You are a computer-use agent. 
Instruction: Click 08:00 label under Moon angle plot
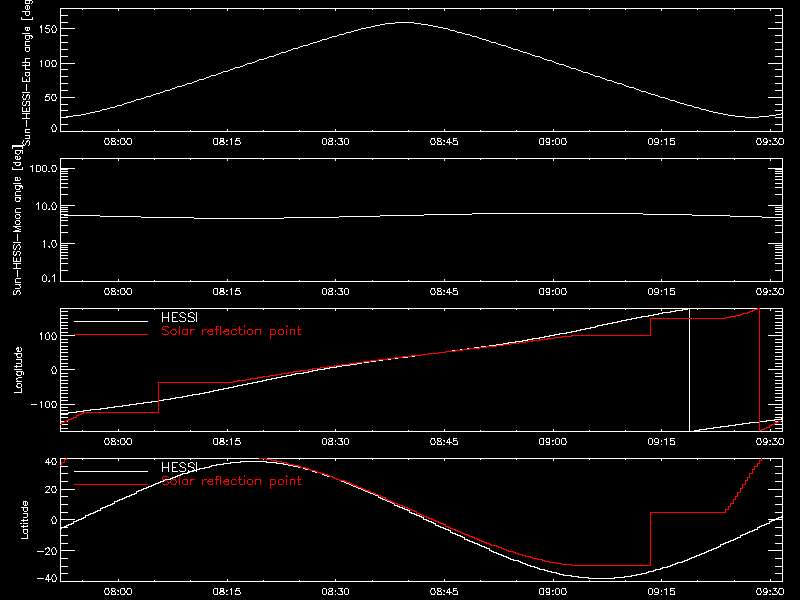pyautogui.click(x=118, y=292)
